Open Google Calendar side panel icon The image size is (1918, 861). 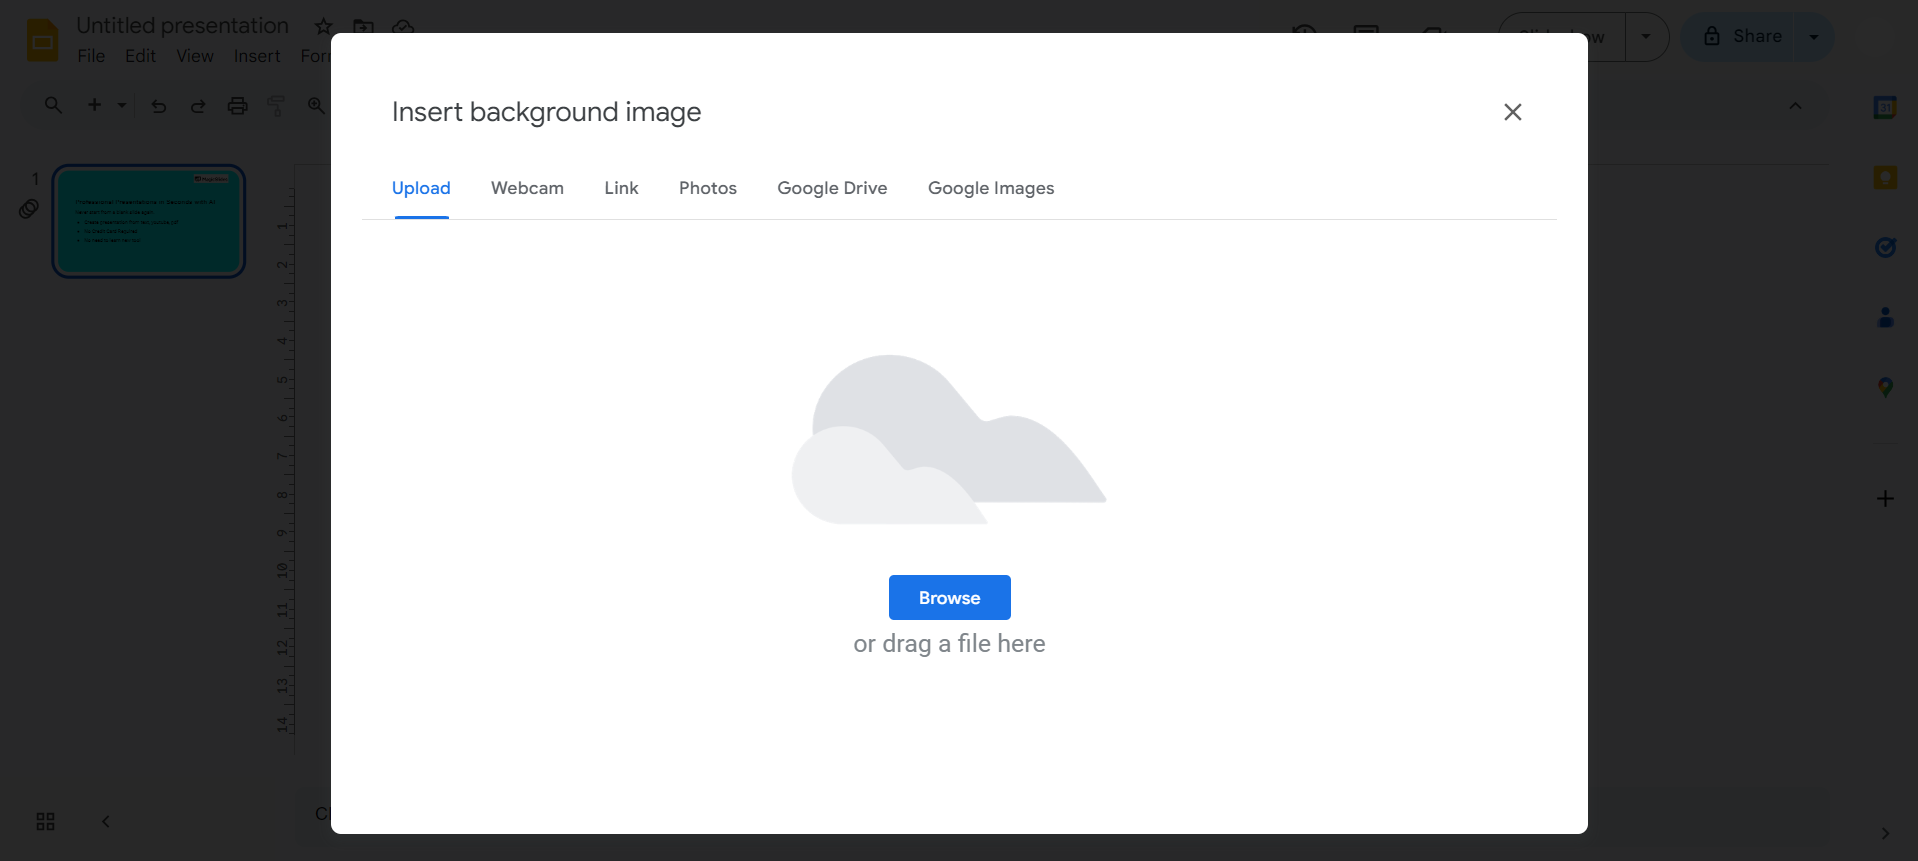[x=1885, y=108]
